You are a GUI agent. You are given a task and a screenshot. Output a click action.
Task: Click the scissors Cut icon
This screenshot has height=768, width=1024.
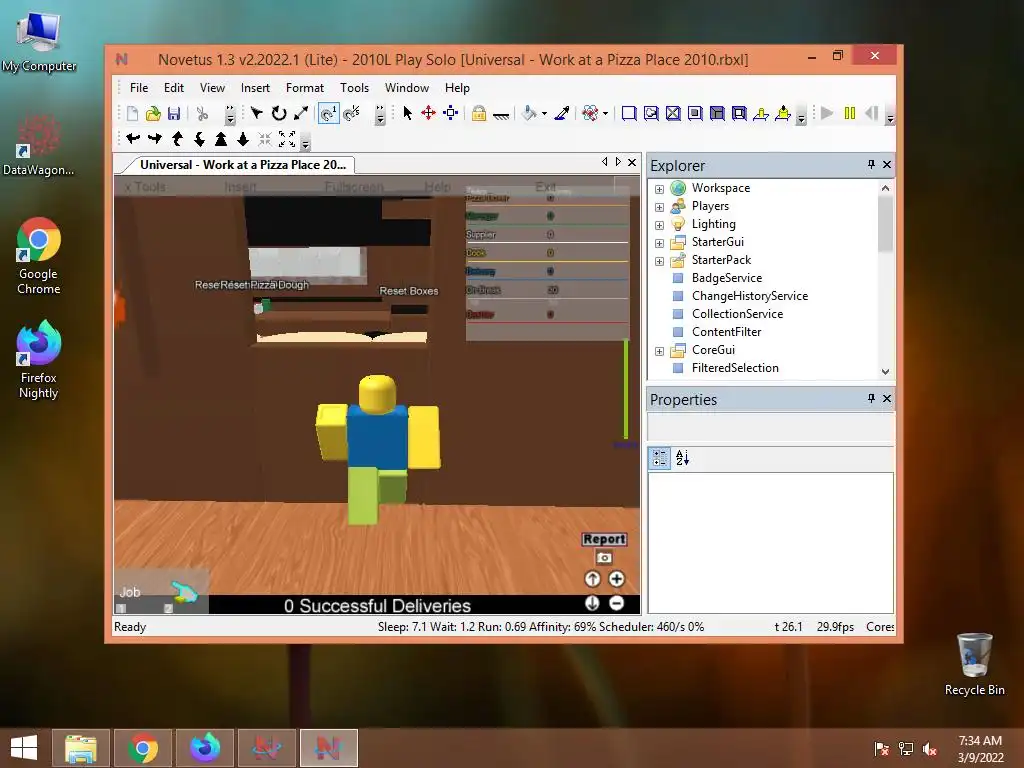[x=202, y=114]
